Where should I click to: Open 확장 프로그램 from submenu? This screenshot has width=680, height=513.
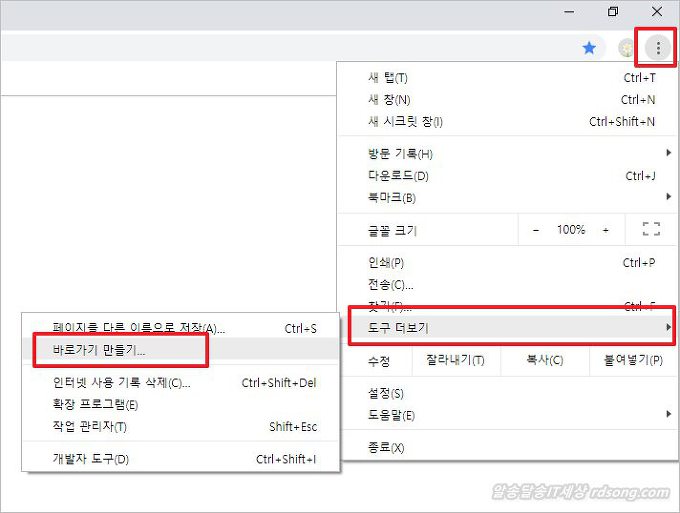pyautogui.click(x=95, y=405)
